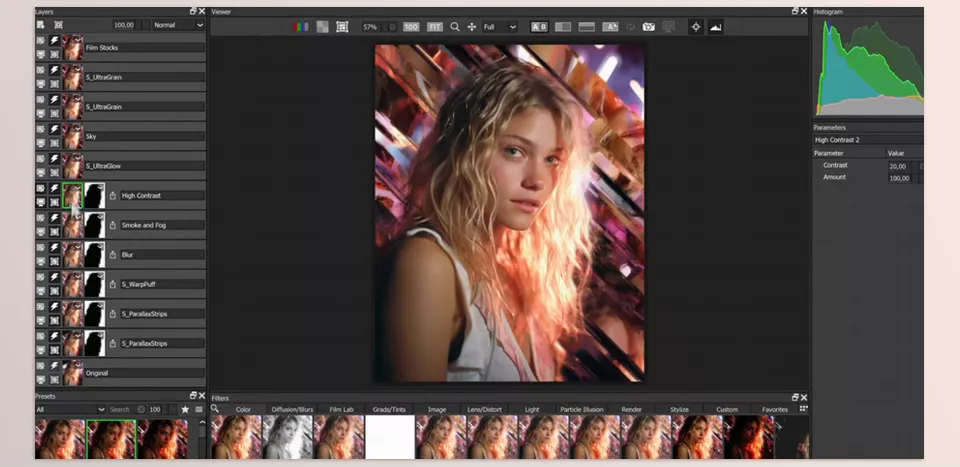Open the Full resolution dropdown in Viewer
The width and height of the screenshot is (960, 467).
click(x=500, y=27)
